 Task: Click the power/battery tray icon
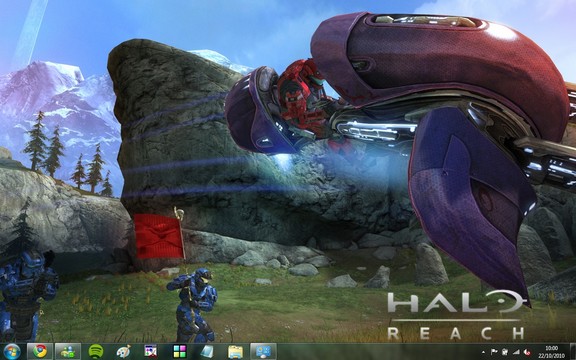pos(505,352)
